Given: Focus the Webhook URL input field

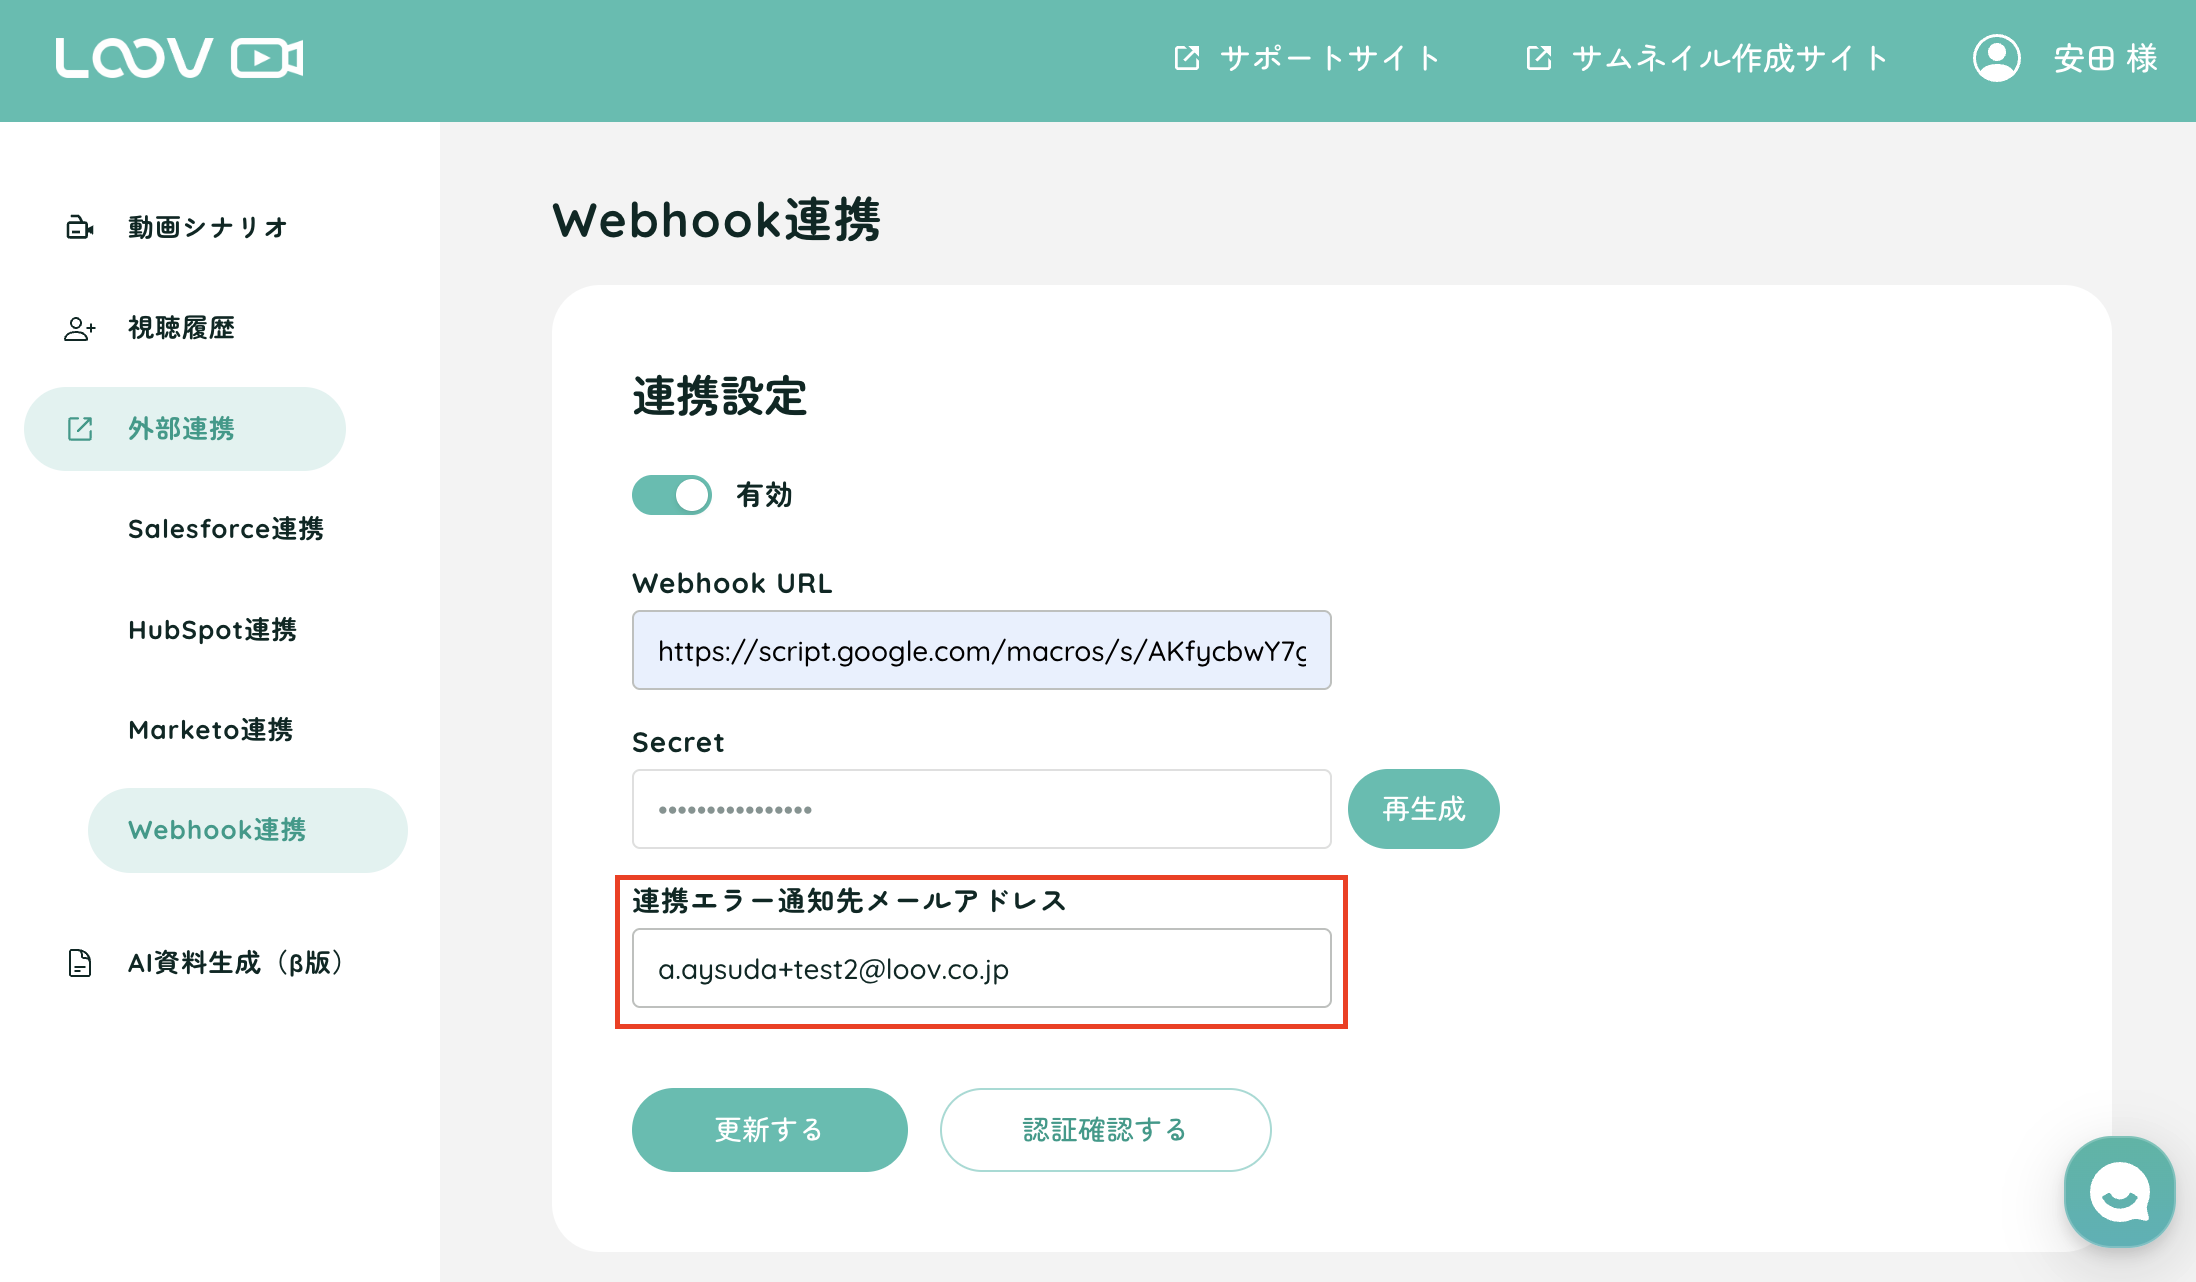Looking at the screenshot, I should 981,651.
